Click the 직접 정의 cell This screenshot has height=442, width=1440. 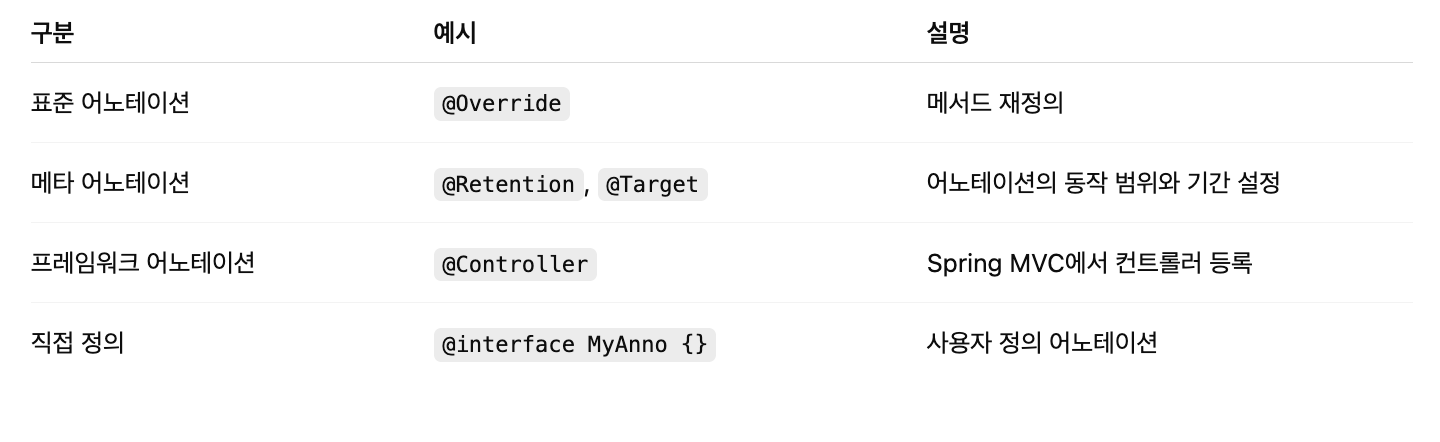(x=77, y=343)
